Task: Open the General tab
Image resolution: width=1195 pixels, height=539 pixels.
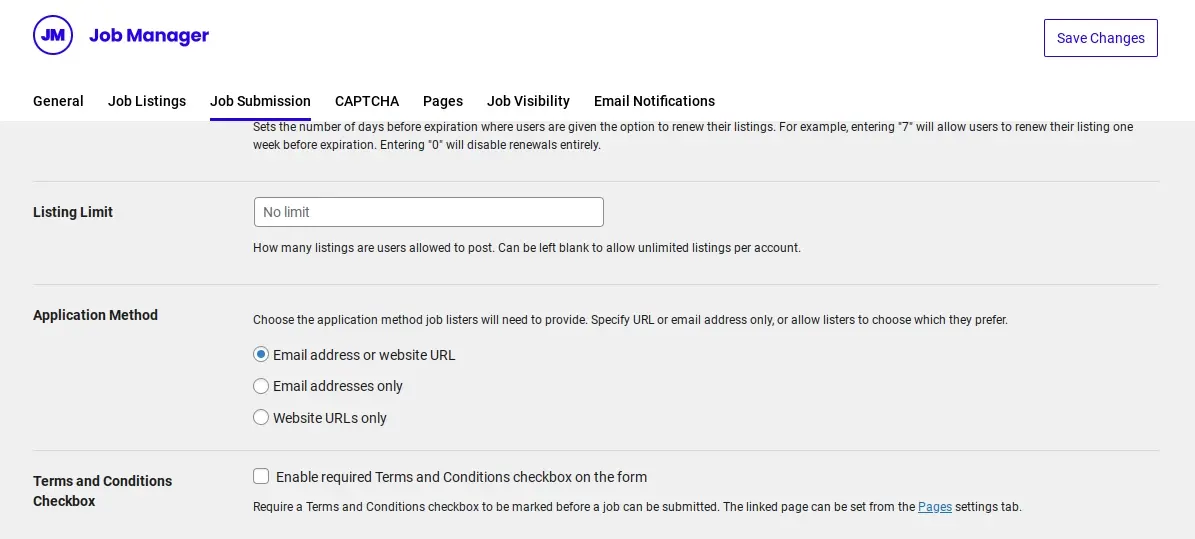Action: tap(58, 101)
